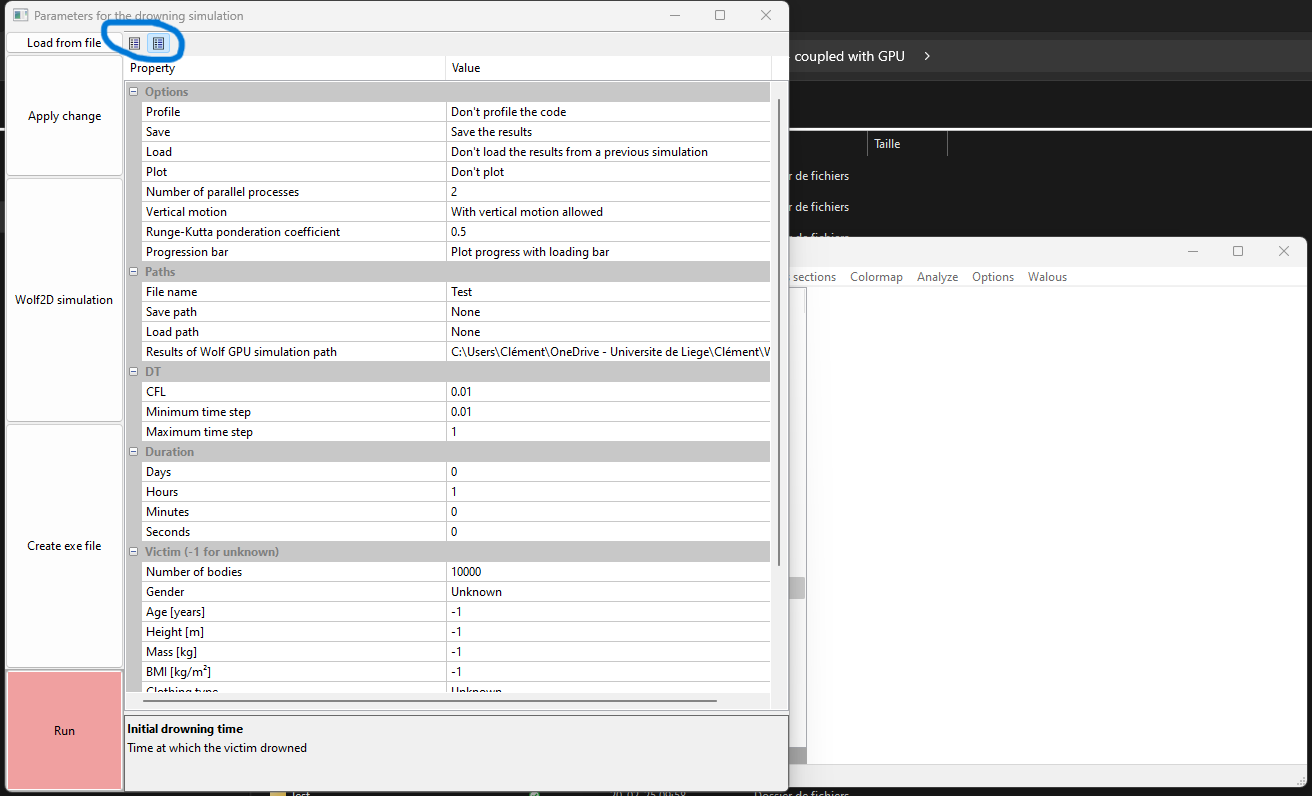Viewport: 1312px width, 796px height.
Task: Click the chevron after 'coupled with GPU'
Action: point(927,56)
